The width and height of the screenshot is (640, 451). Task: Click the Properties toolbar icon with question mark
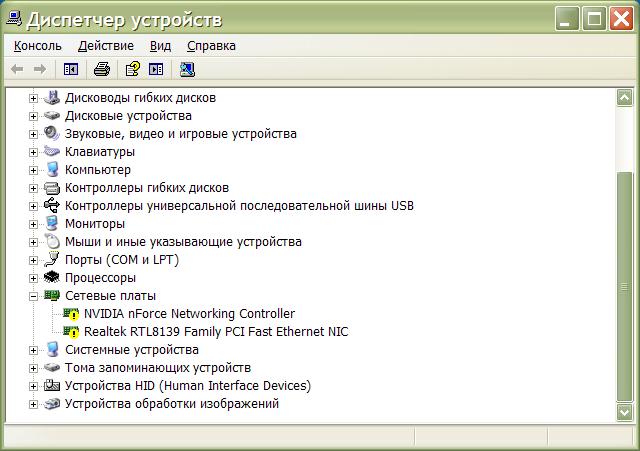point(131,69)
